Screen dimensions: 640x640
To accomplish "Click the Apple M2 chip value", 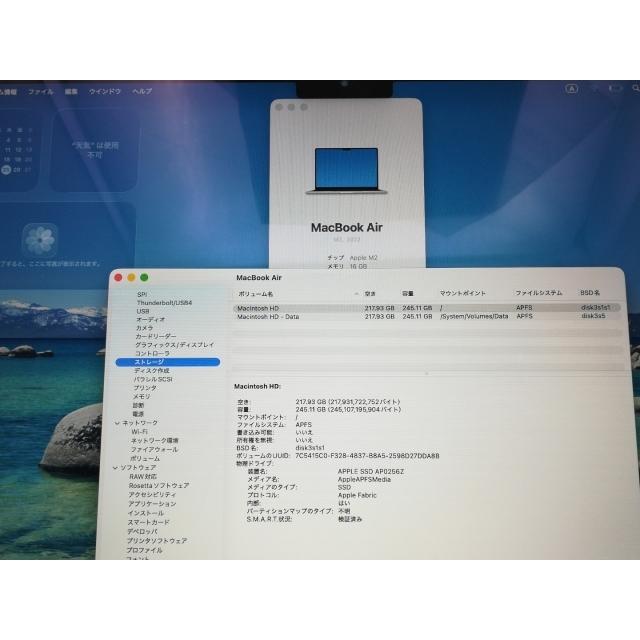I will click(363, 258).
